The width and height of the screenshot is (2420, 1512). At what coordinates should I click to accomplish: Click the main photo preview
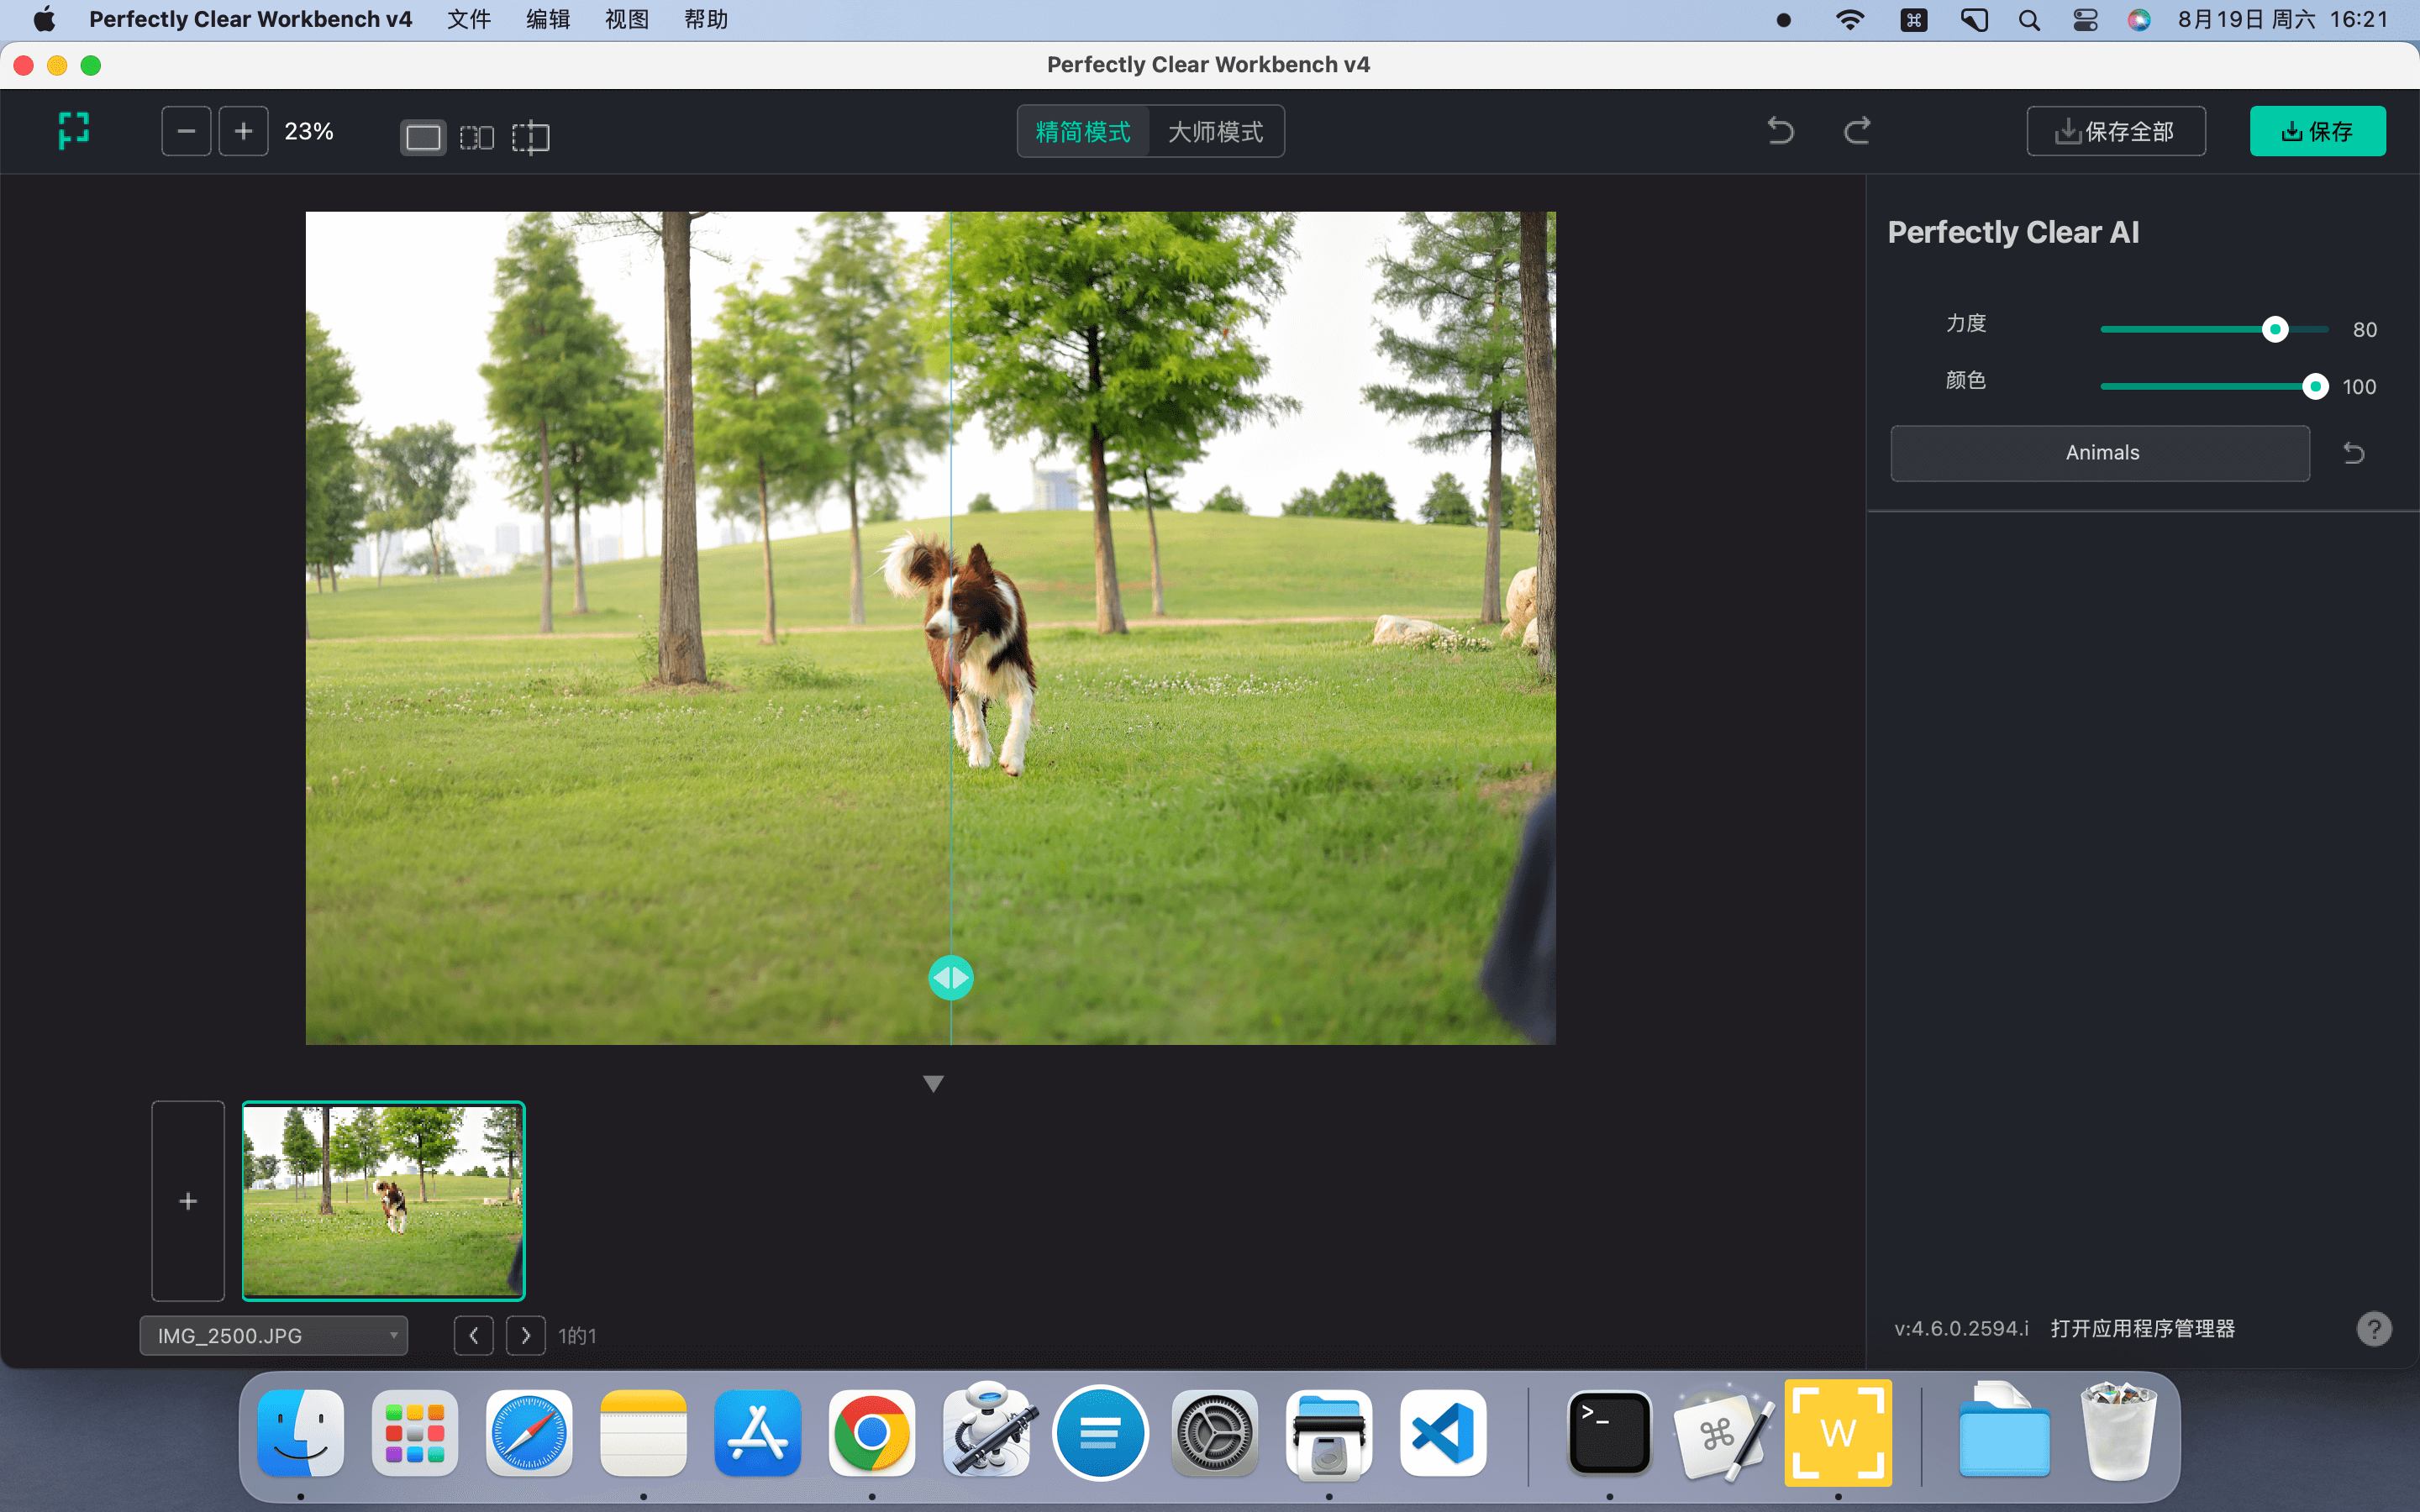[x=930, y=628]
